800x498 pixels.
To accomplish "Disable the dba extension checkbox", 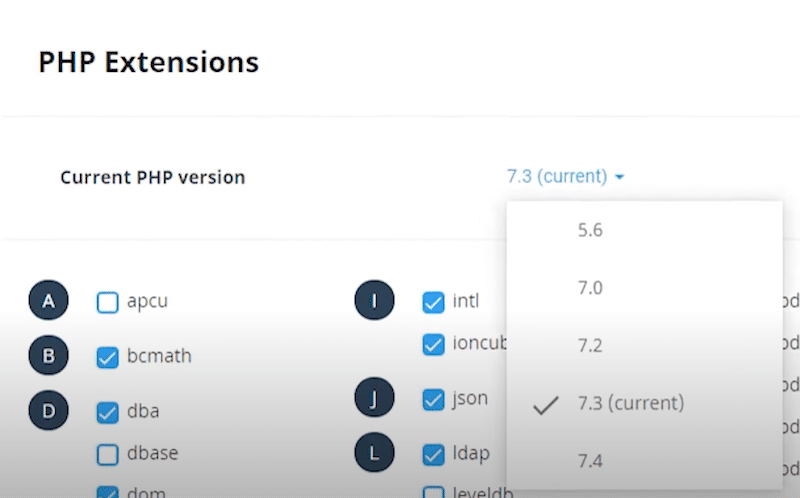I will point(108,412).
